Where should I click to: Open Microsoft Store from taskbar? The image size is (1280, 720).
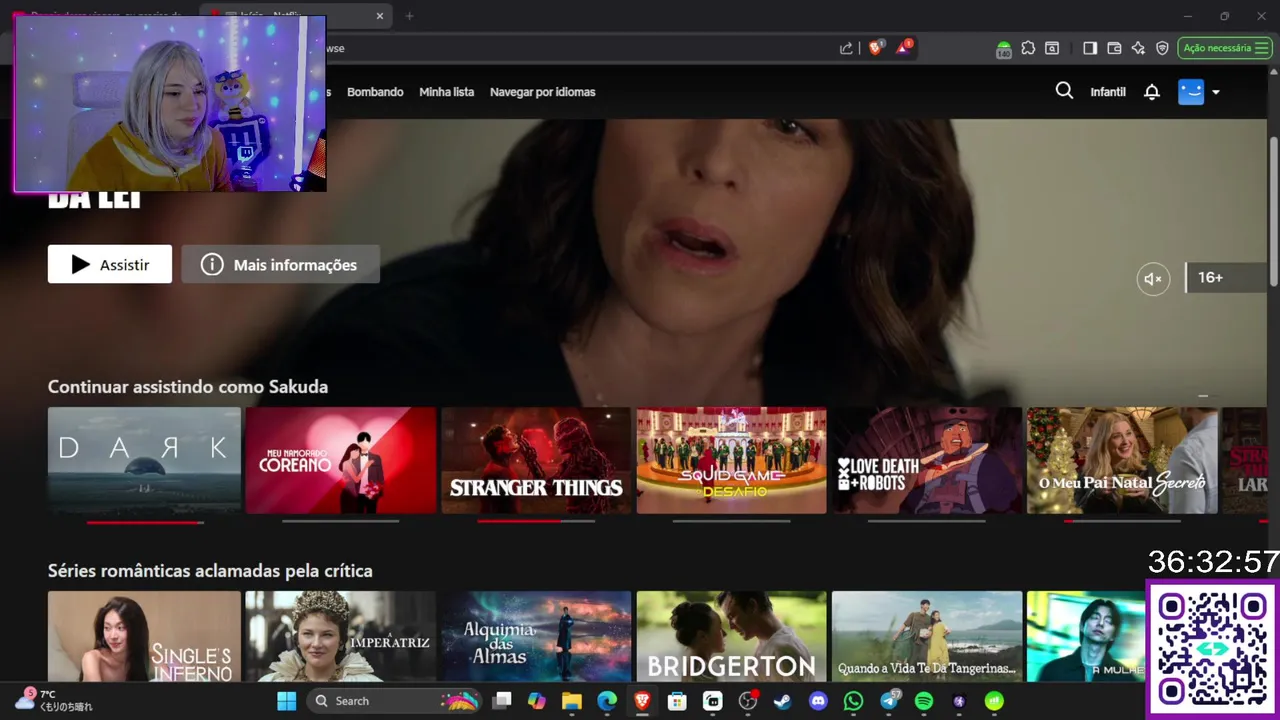point(677,701)
